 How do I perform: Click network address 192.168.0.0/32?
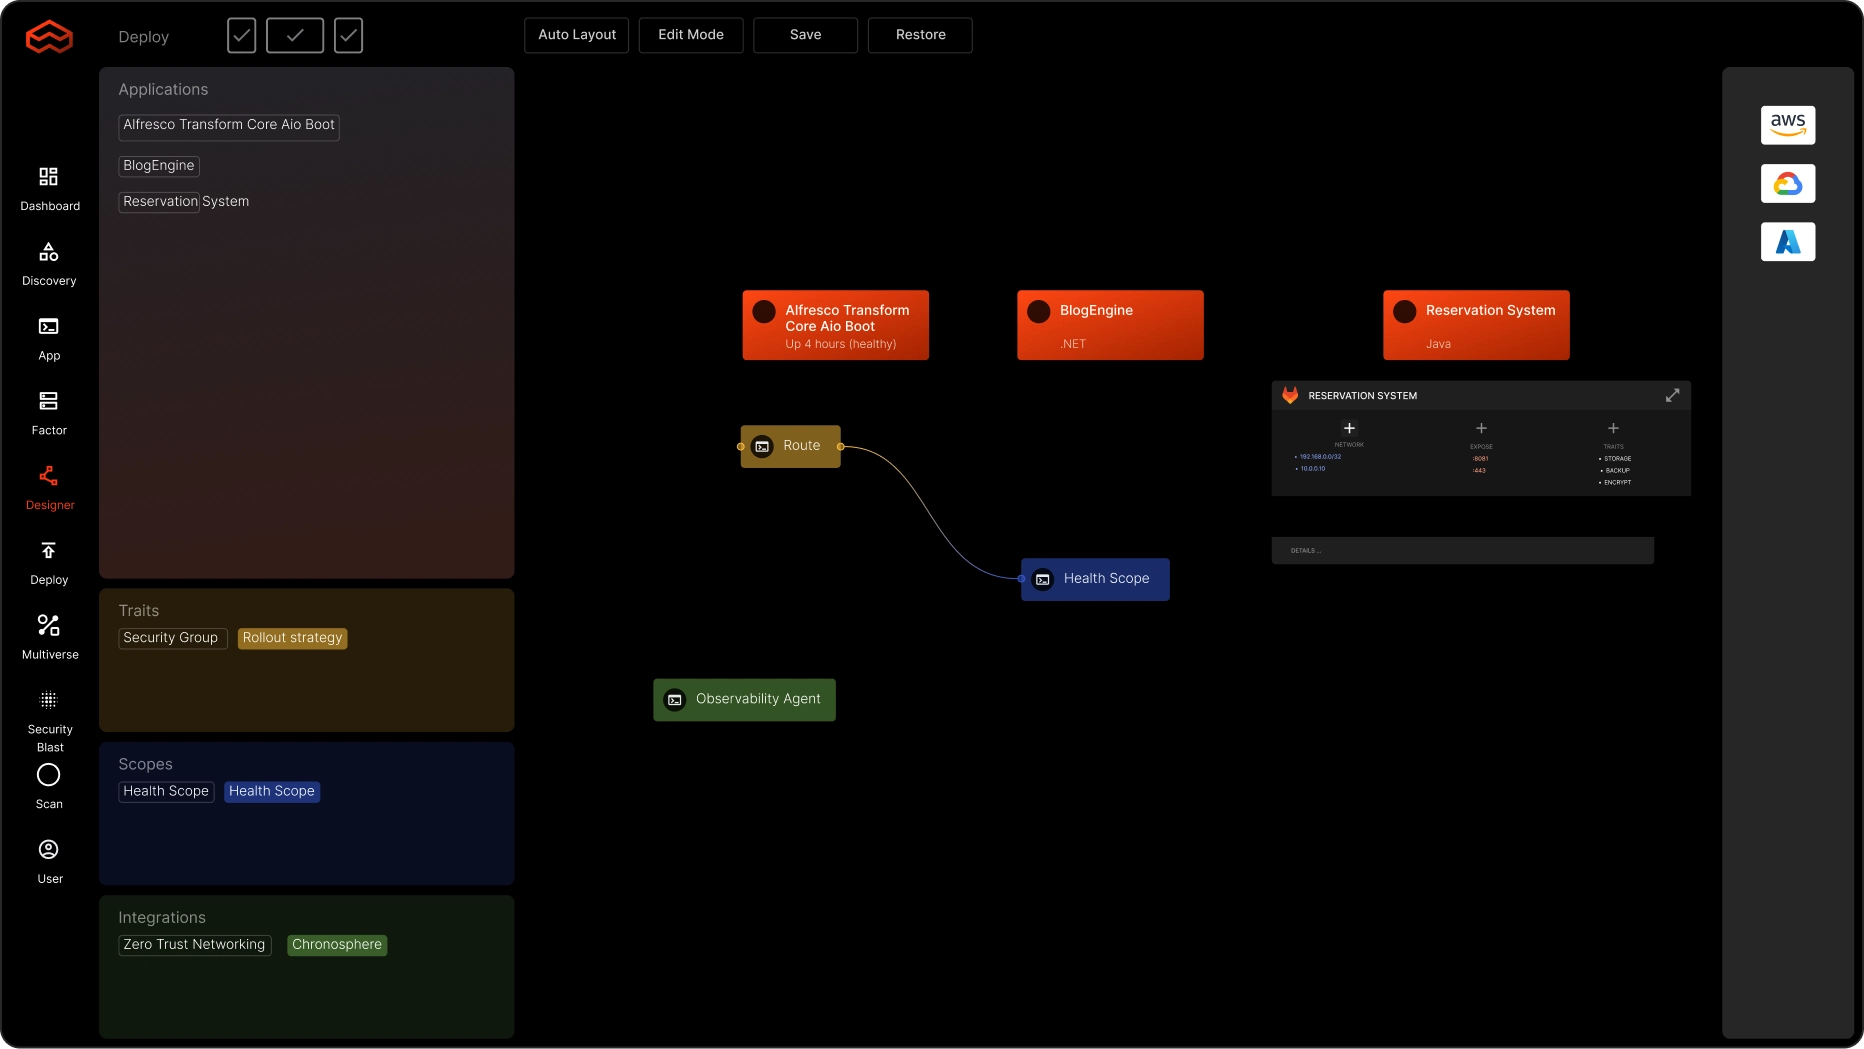(x=1320, y=457)
